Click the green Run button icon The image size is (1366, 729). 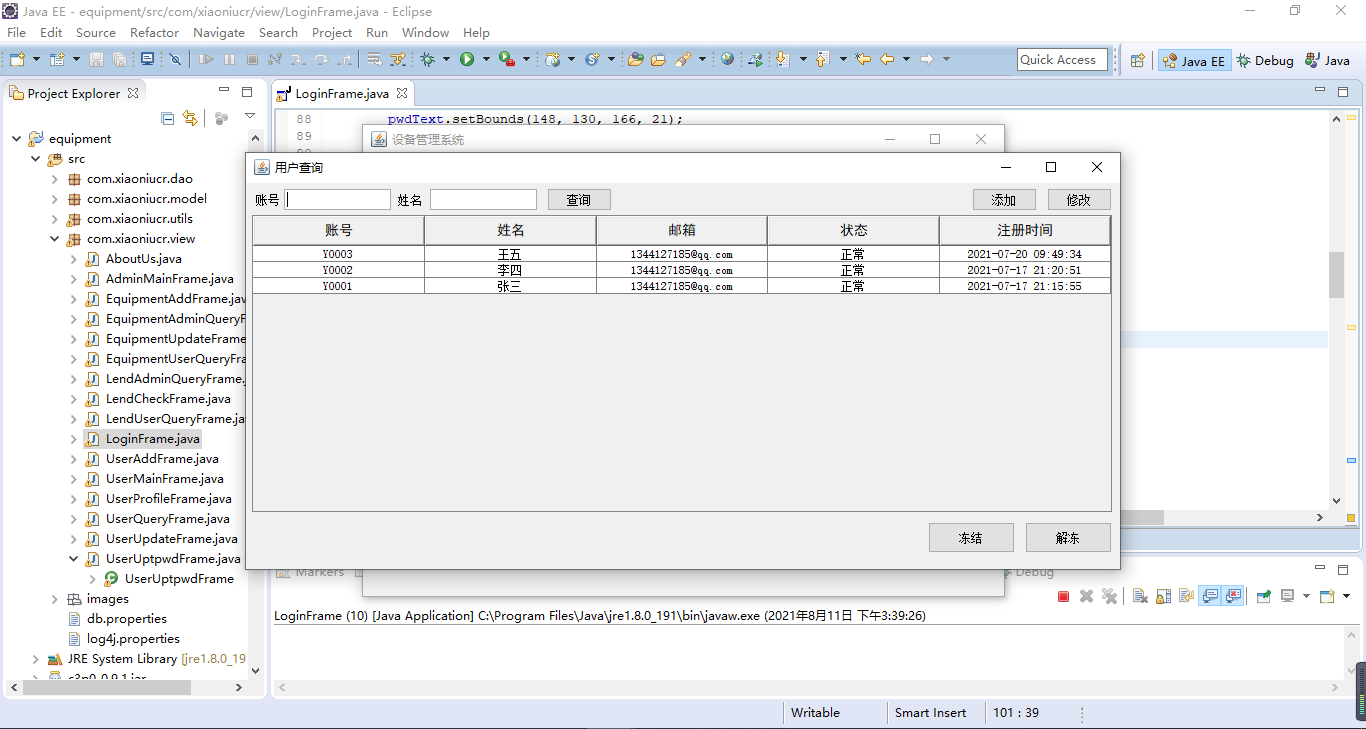467,60
